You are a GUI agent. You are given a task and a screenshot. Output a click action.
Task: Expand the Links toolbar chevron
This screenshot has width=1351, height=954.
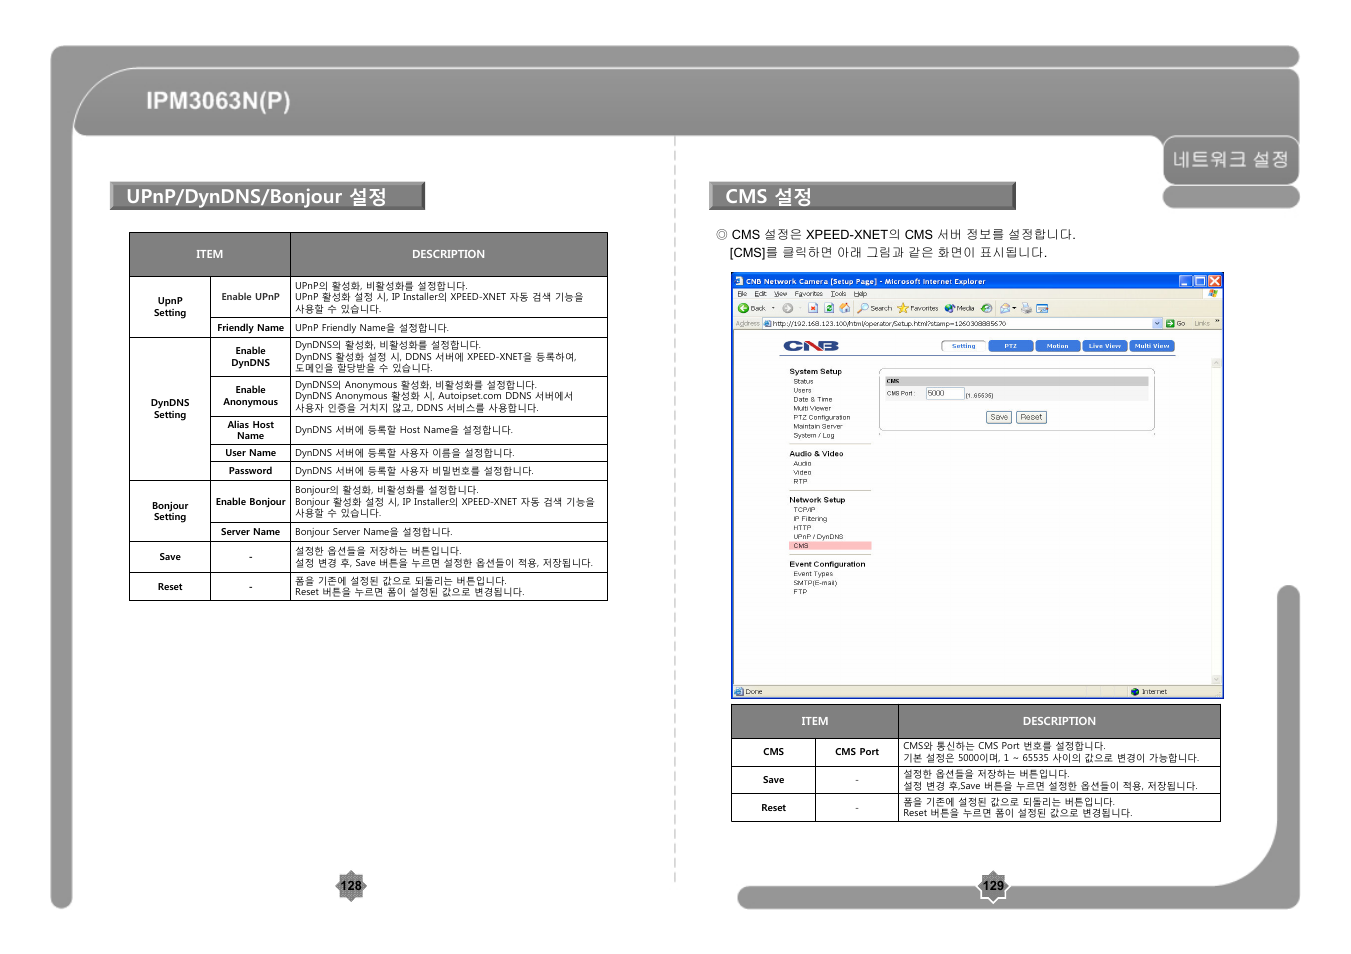1217,322
